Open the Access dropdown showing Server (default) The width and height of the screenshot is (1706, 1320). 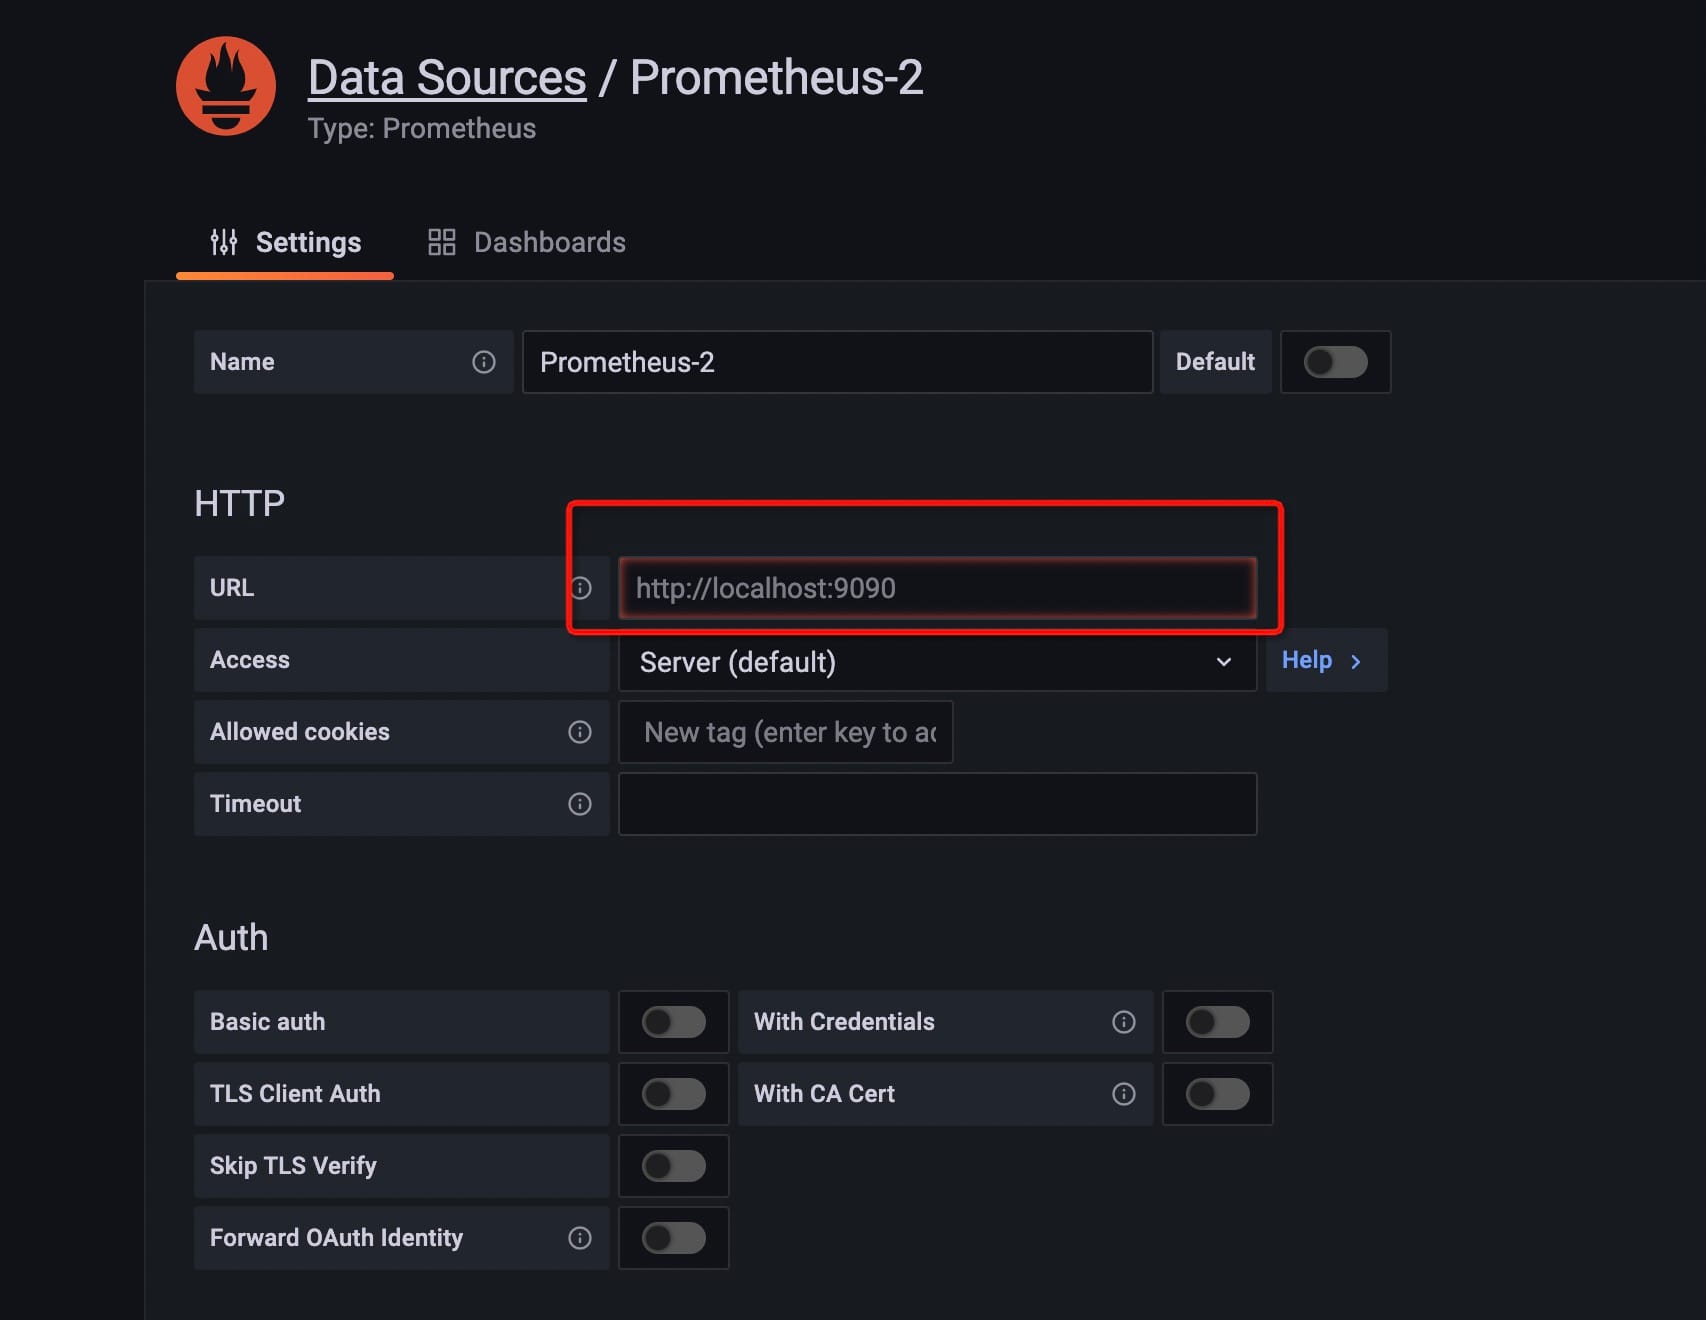pos(937,661)
